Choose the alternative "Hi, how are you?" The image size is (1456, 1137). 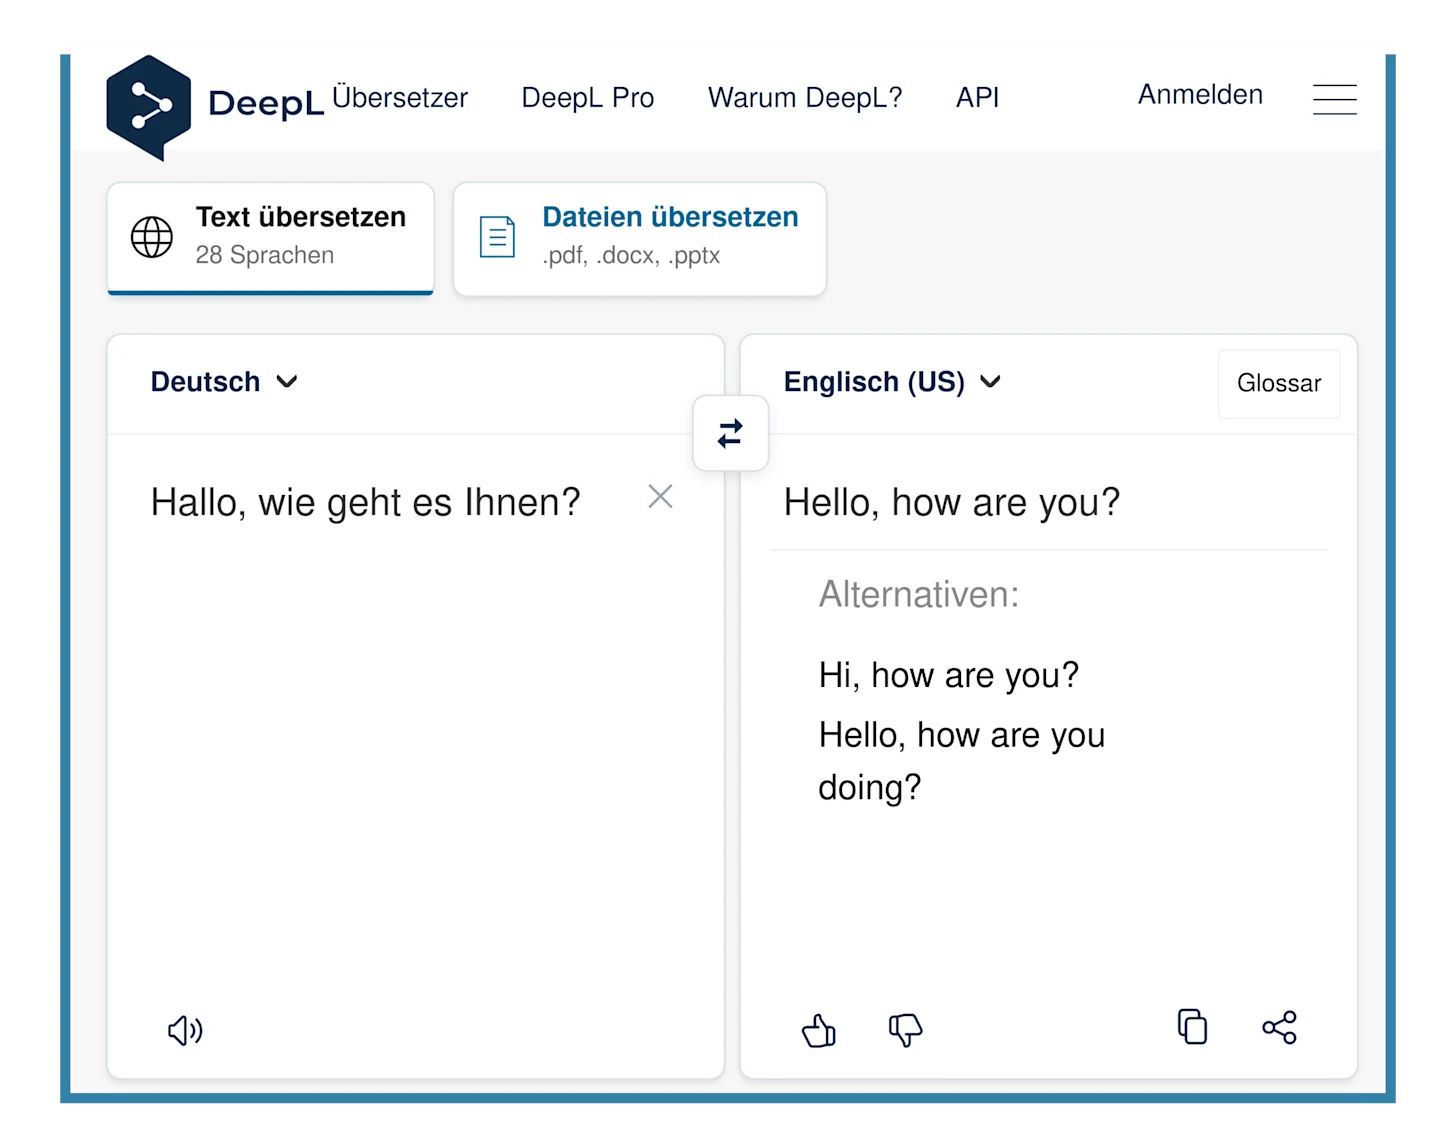point(949,675)
